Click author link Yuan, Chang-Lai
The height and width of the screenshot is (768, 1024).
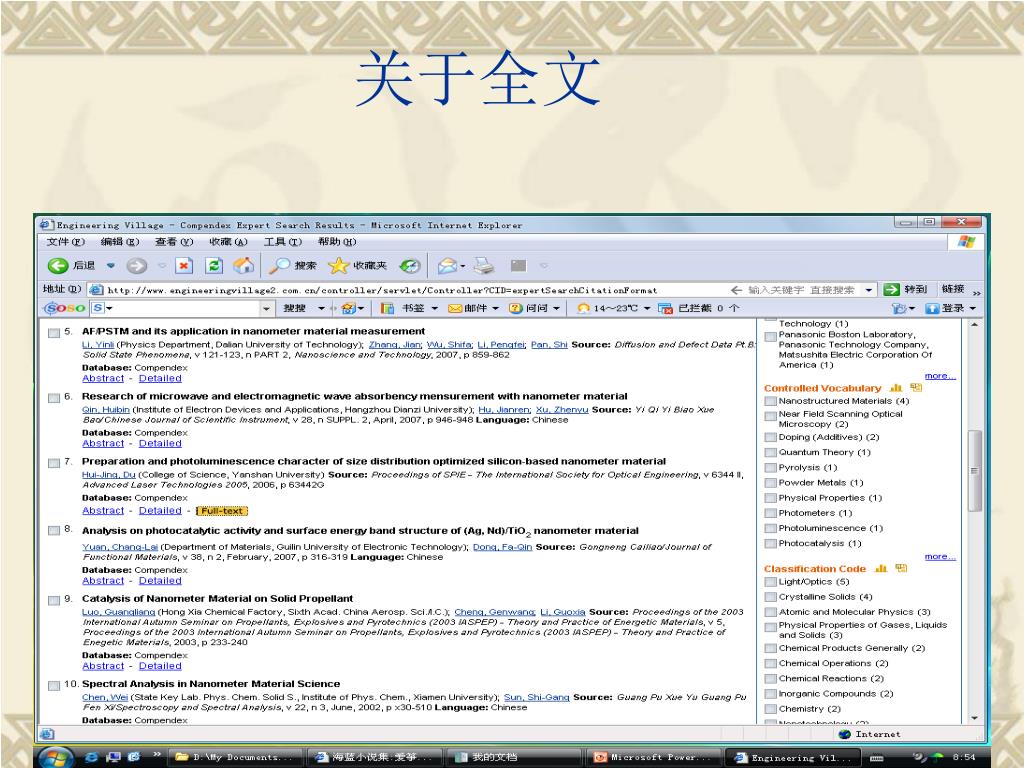pyautogui.click(x=120, y=547)
